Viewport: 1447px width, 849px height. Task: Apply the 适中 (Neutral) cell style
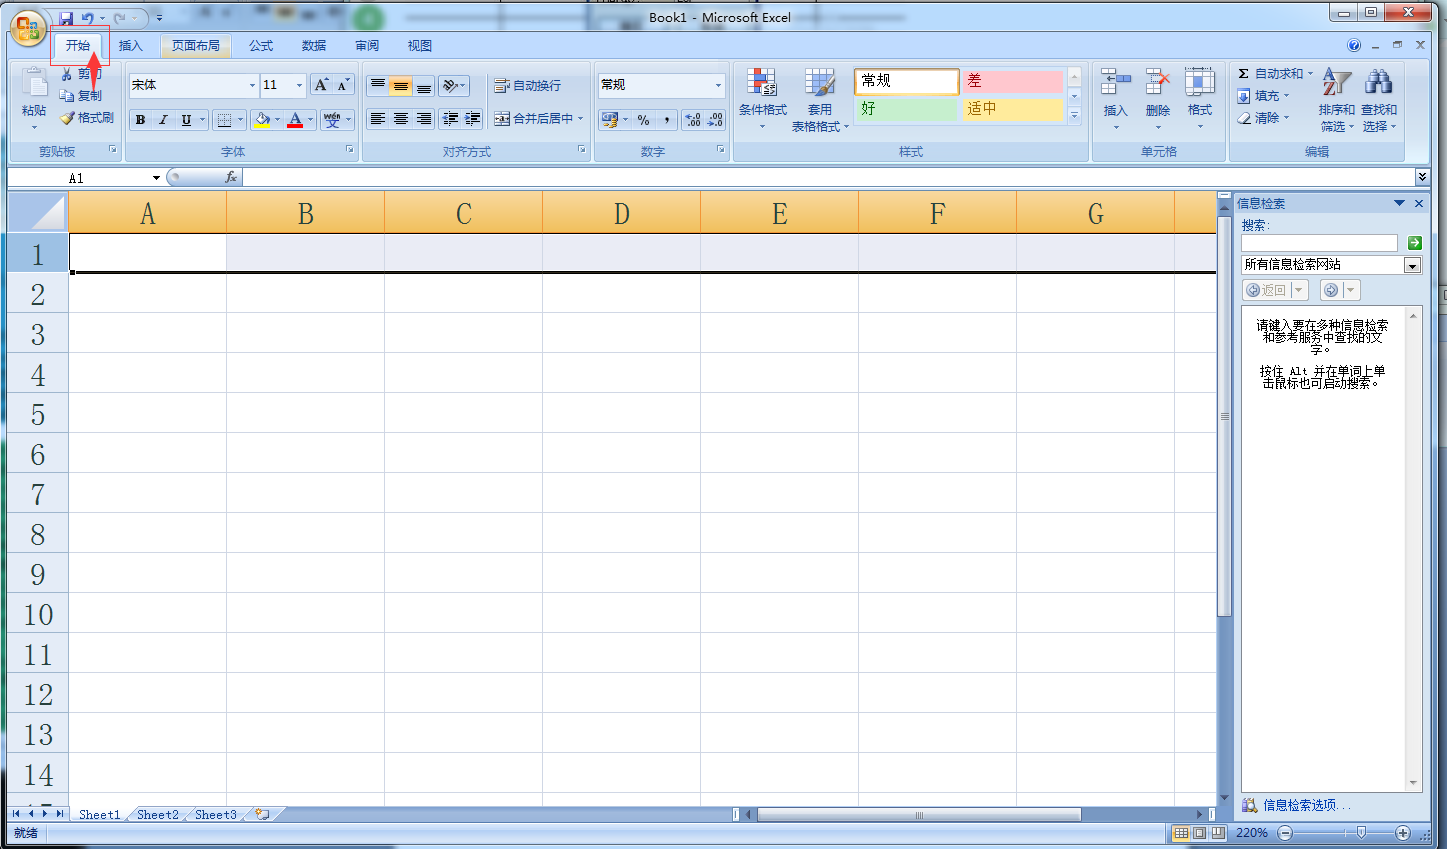(1012, 109)
